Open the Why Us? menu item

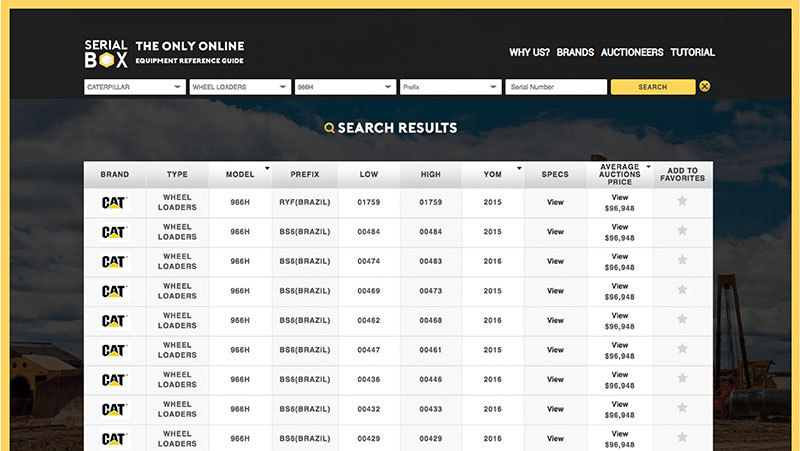(529, 52)
